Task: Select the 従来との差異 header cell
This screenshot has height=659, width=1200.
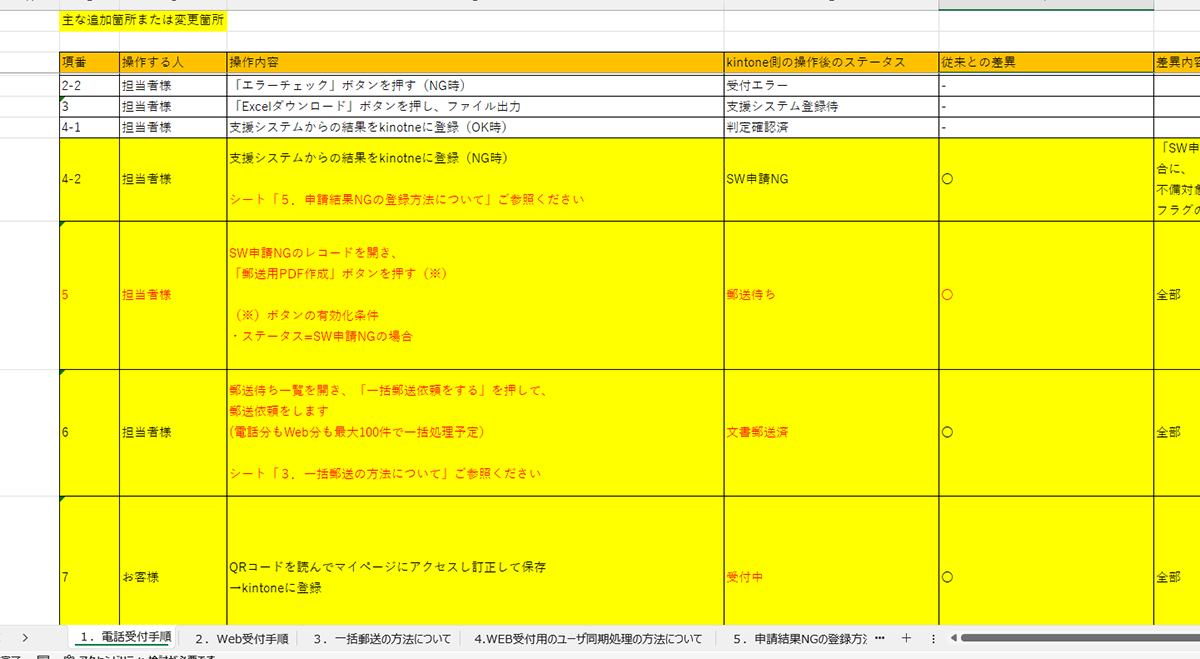Action: coord(1046,62)
